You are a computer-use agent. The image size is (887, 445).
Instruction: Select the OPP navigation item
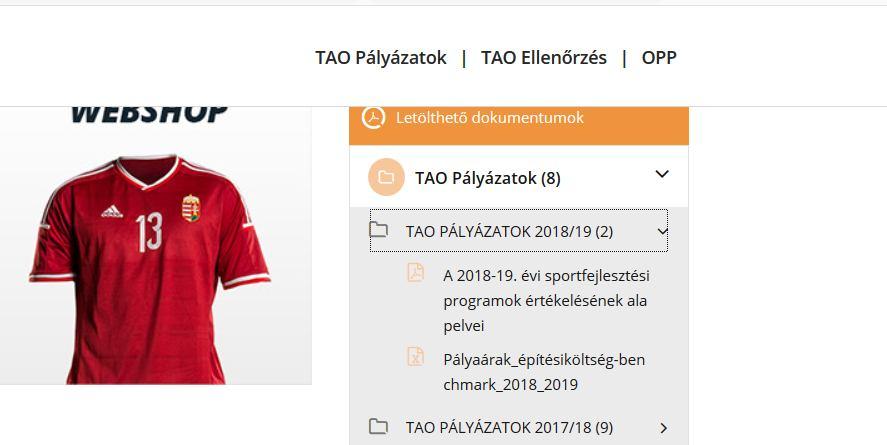659,58
